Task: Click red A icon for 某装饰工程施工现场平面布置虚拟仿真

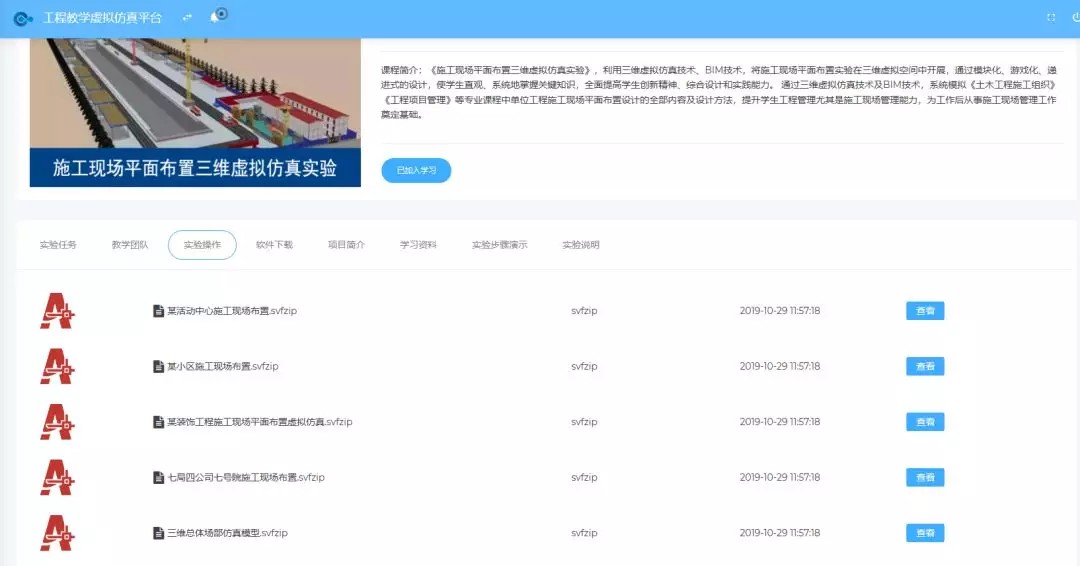Action: tap(57, 422)
